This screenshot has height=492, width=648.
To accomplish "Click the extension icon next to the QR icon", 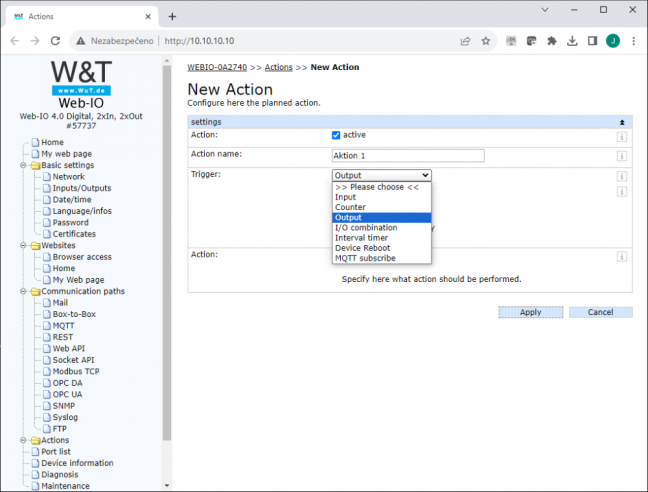I will pyautogui.click(x=531, y=40).
